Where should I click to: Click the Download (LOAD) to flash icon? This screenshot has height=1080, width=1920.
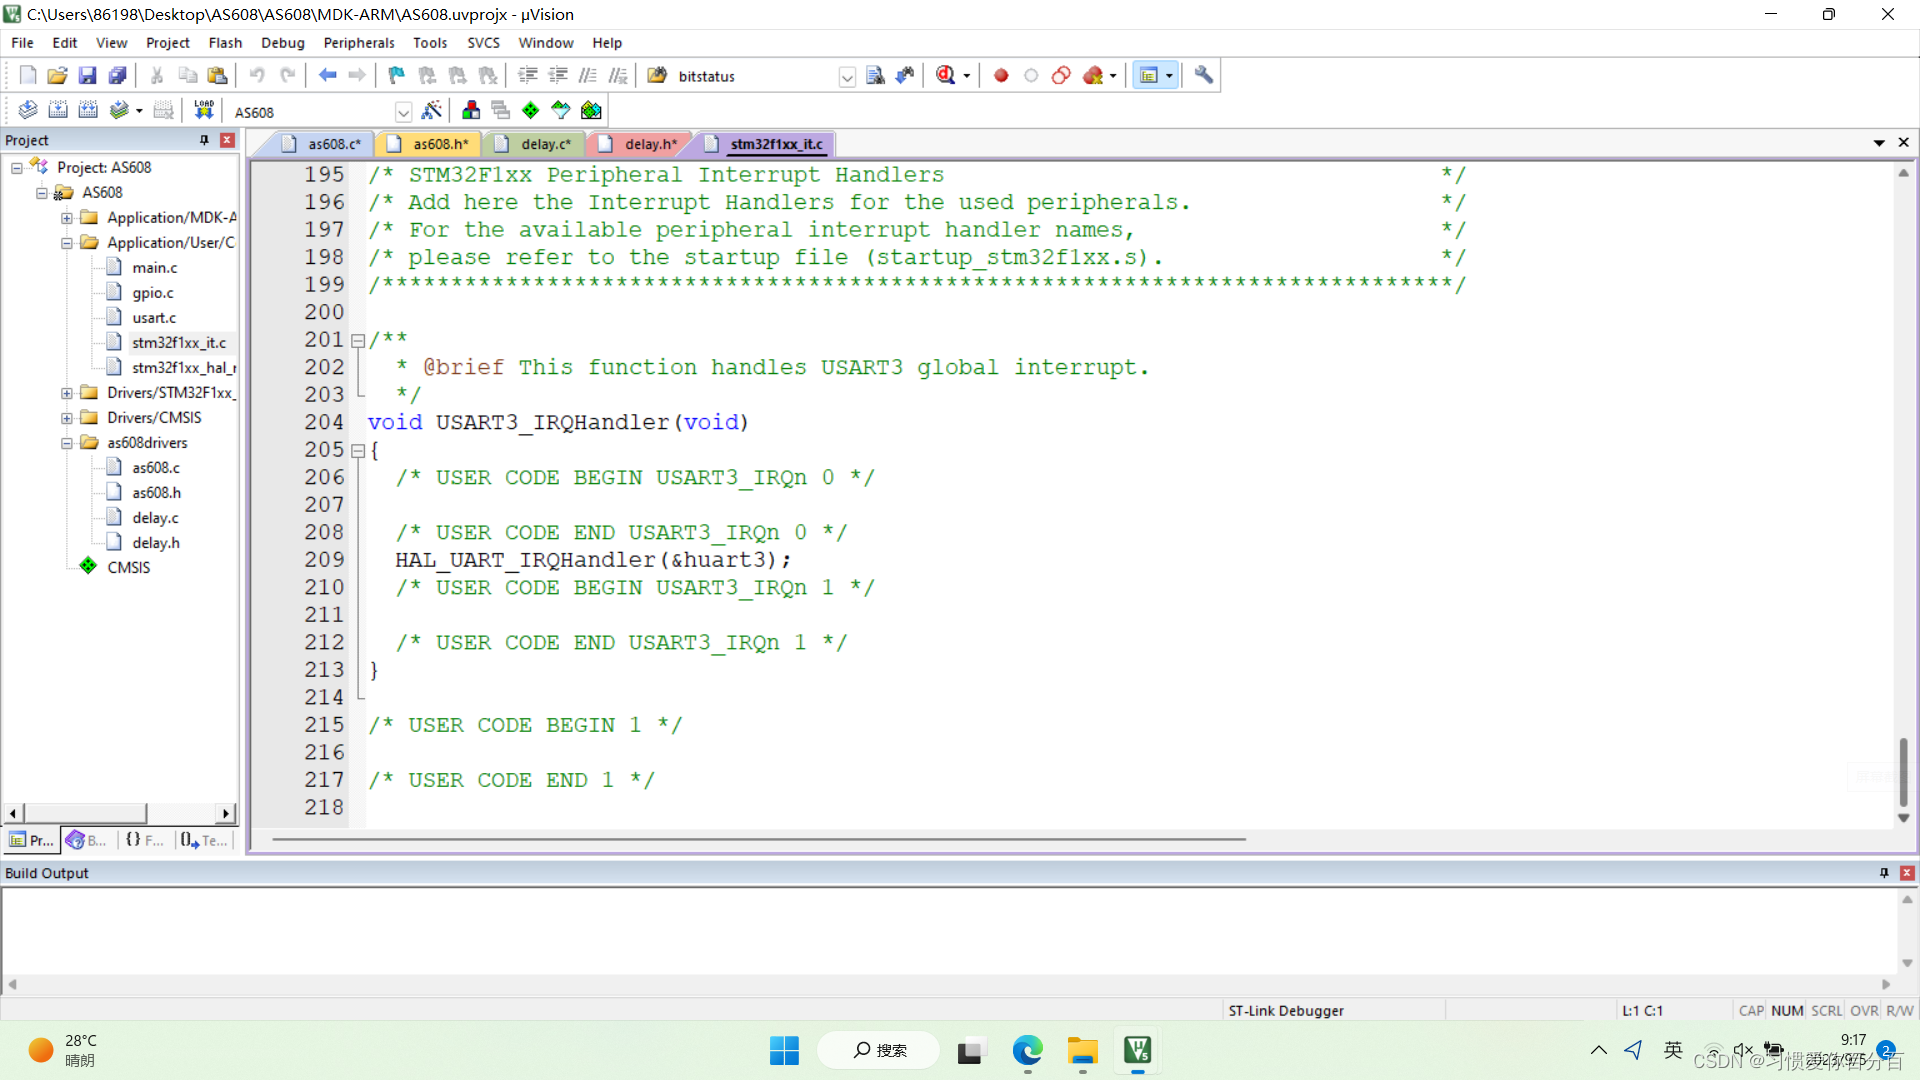pyautogui.click(x=204, y=111)
